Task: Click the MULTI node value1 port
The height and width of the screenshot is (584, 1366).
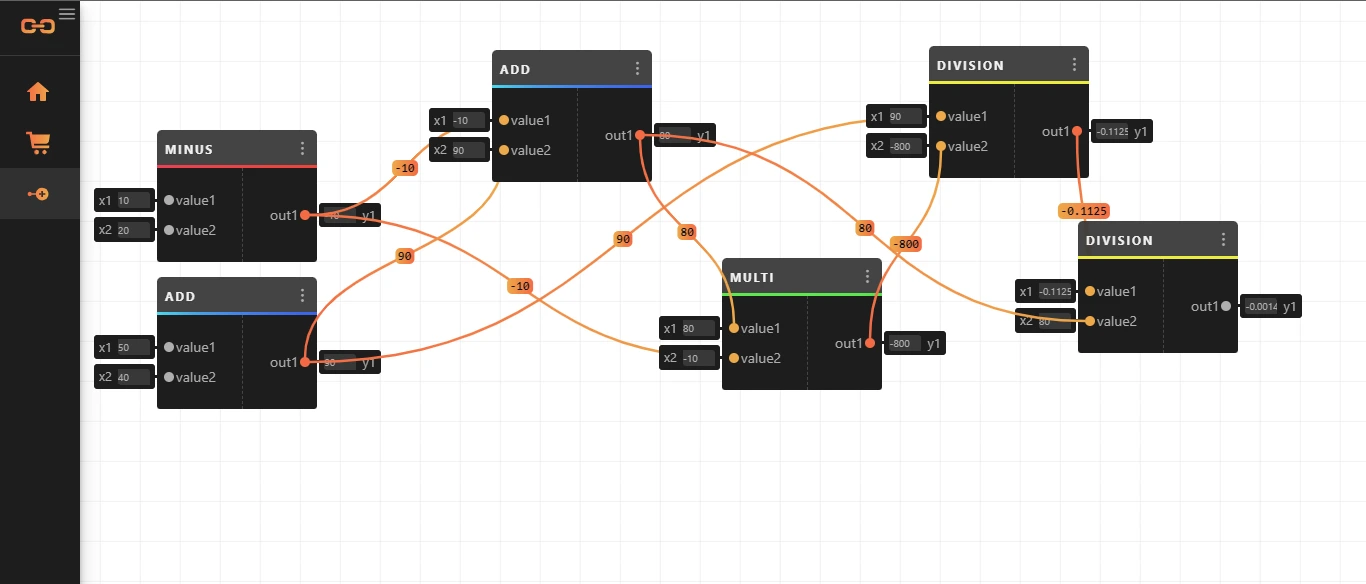Action: tap(734, 328)
